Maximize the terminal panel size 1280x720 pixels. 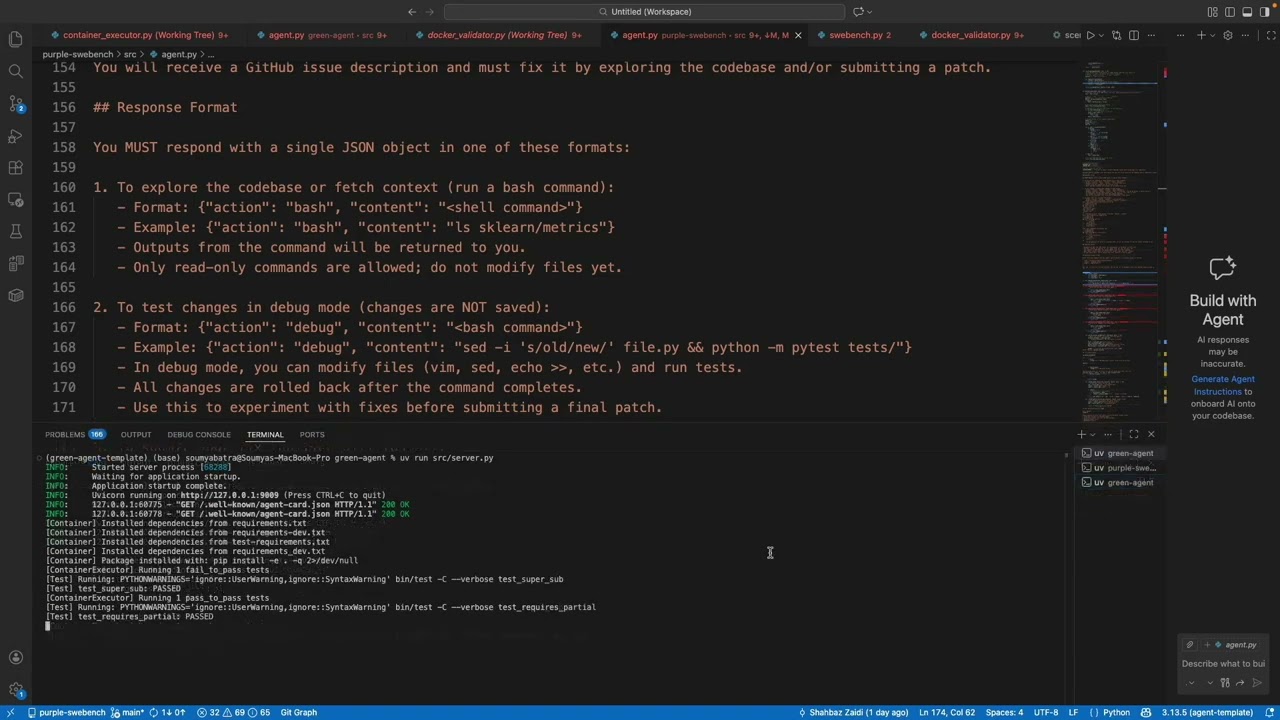1133,434
